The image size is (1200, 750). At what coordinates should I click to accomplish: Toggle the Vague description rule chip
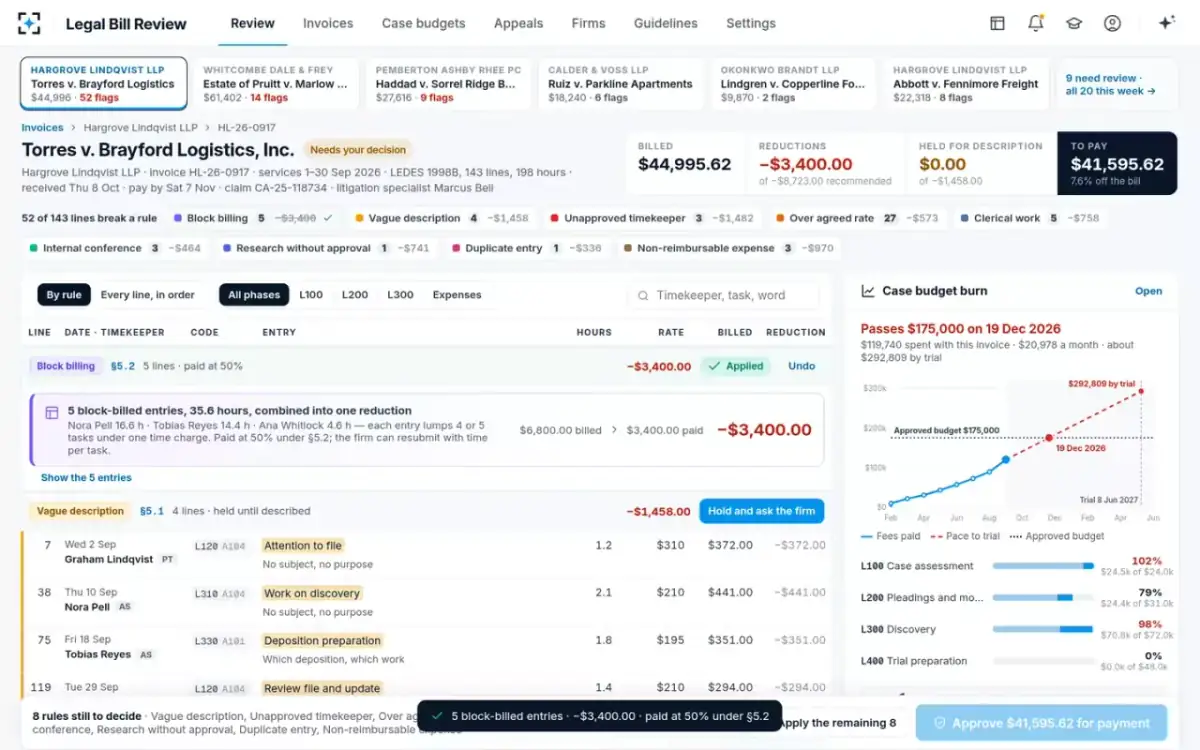point(442,218)
